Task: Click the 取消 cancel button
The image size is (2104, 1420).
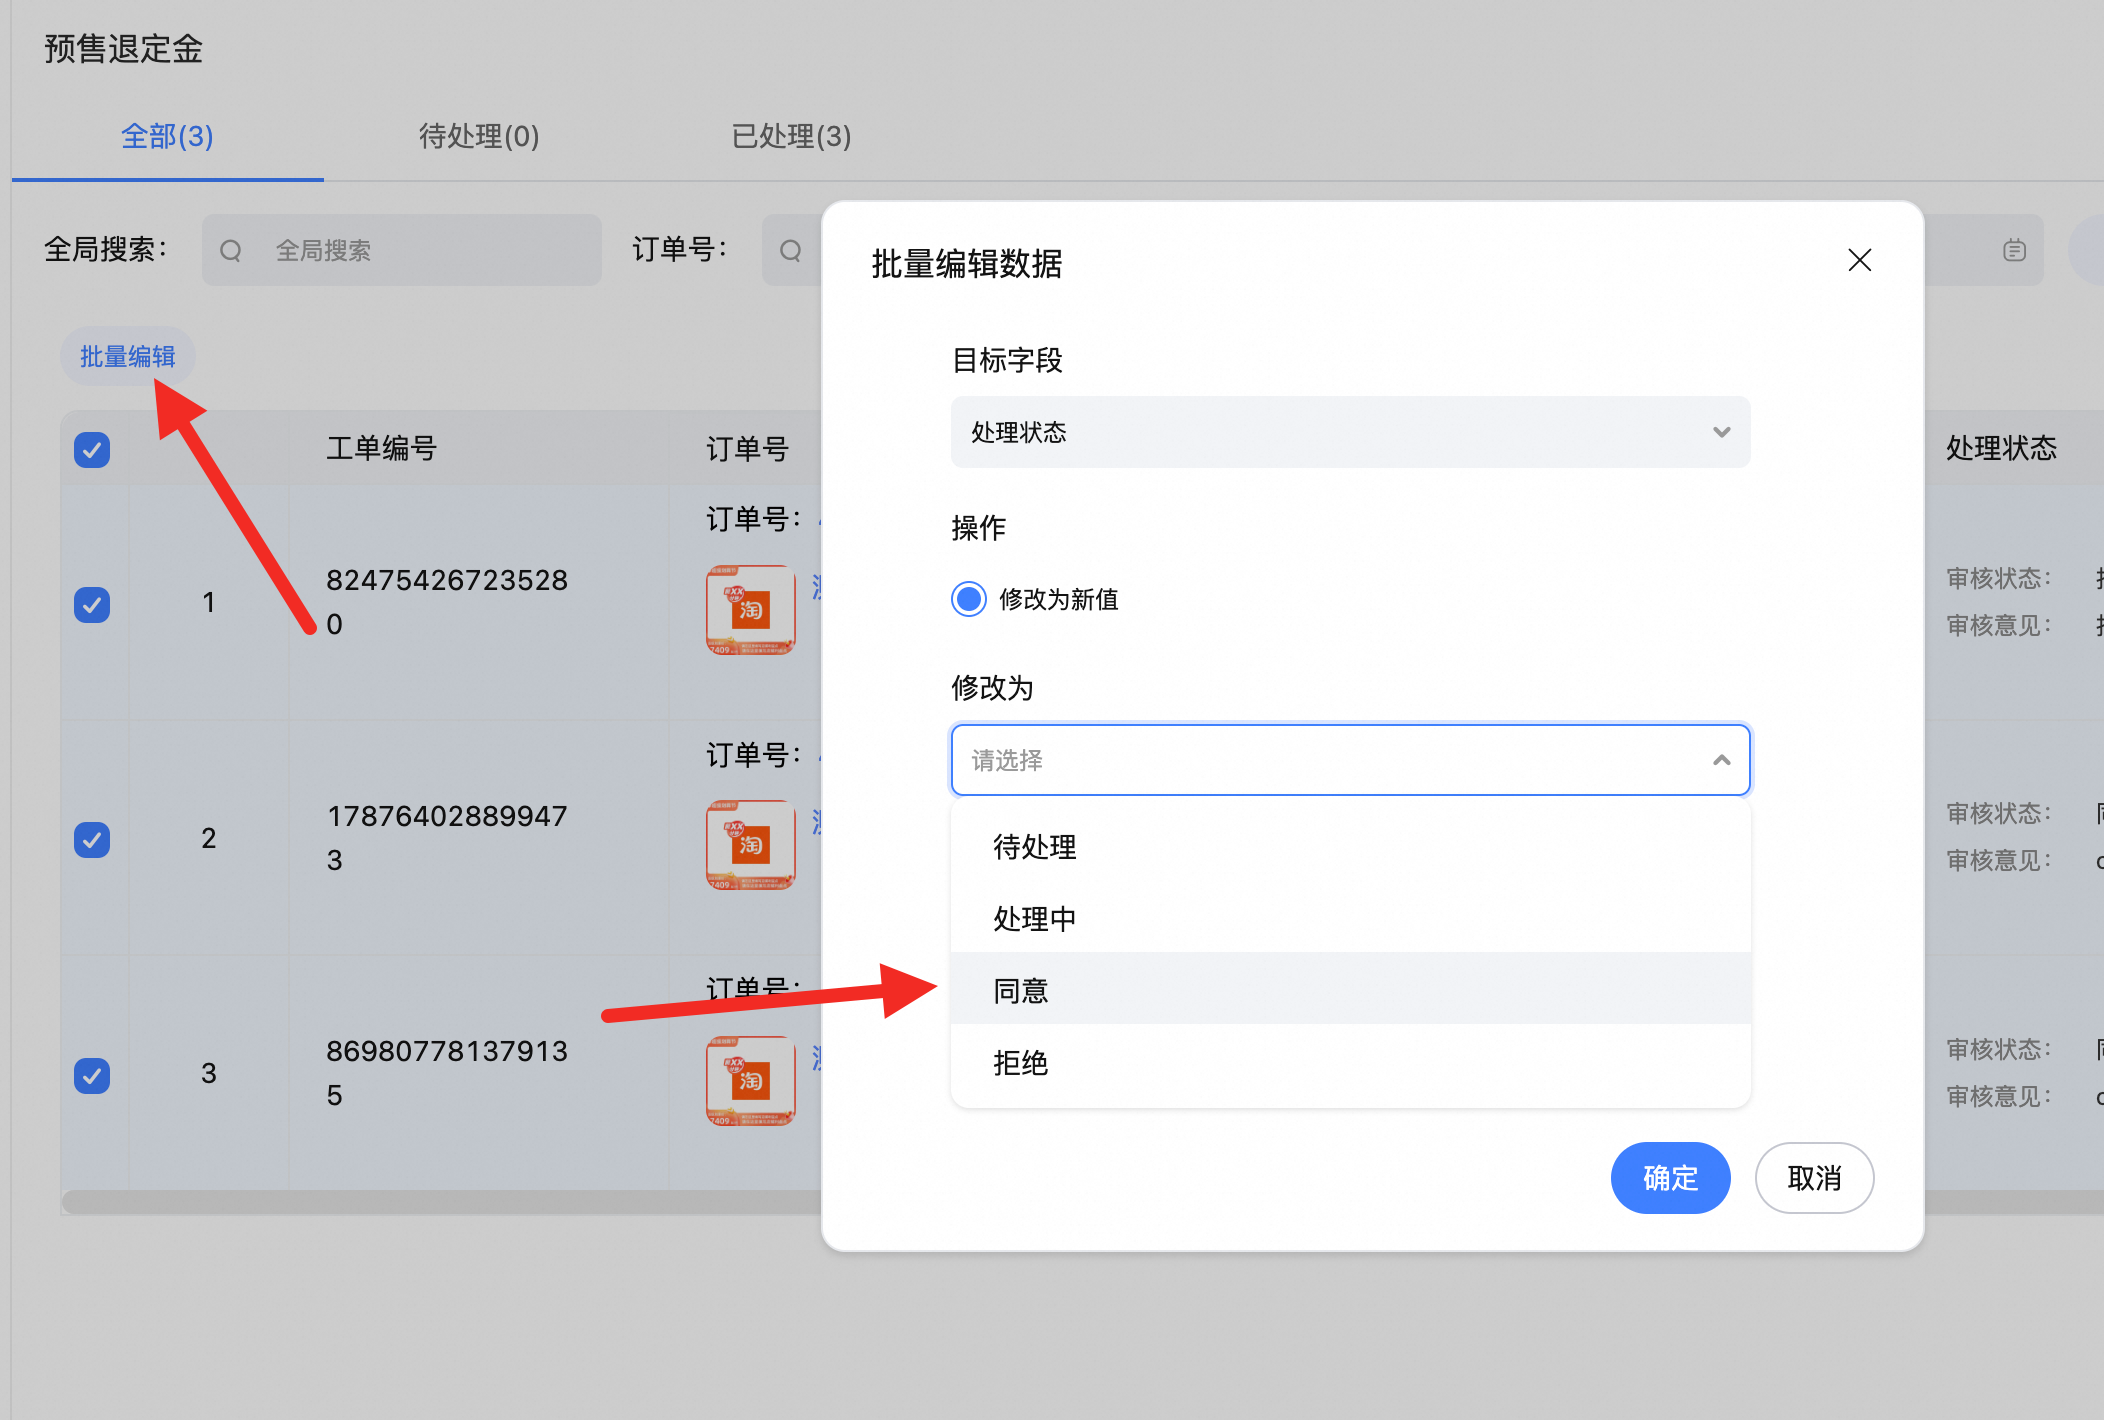Action: pyautogui.click(x=1813, y=1178)
